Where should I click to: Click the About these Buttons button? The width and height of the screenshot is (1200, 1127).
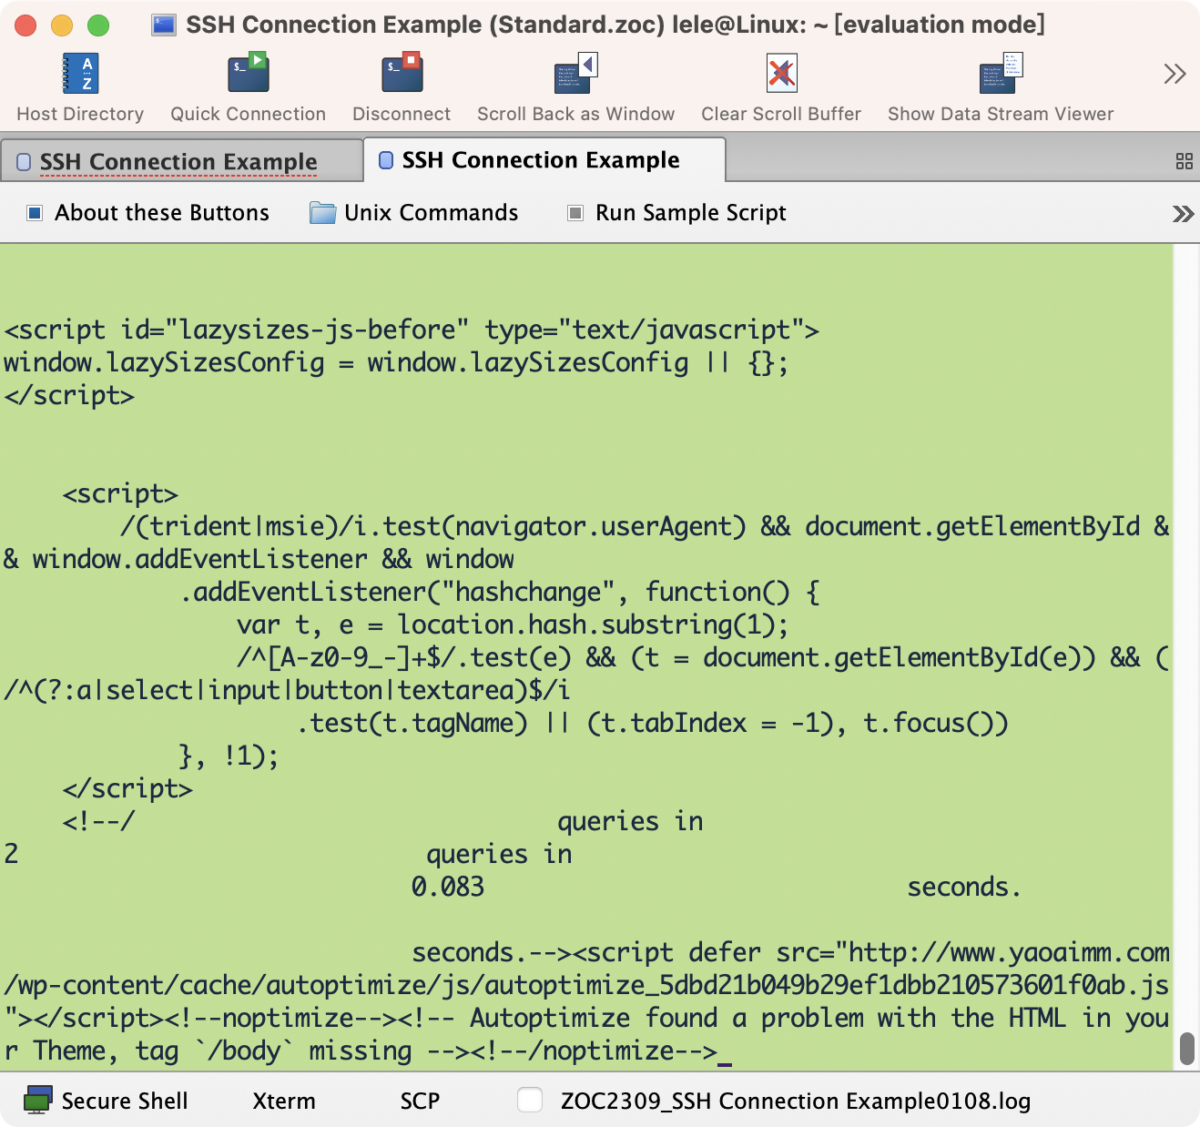point(148,213)
